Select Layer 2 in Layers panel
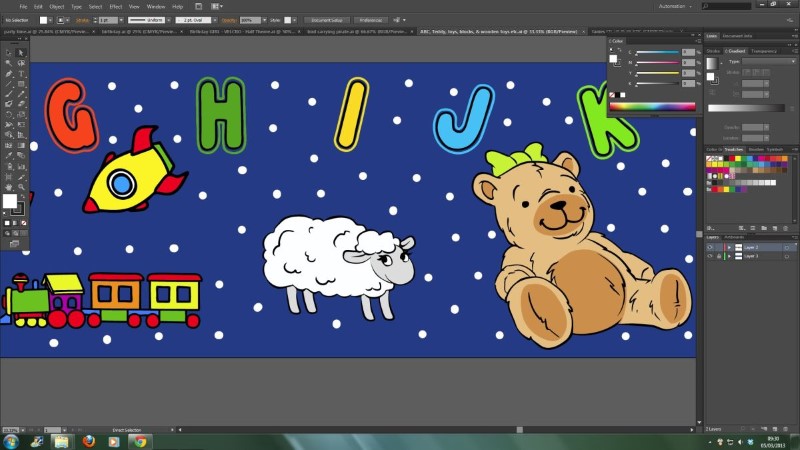Viewport: 800px width, 450px height. coord(750,246)
